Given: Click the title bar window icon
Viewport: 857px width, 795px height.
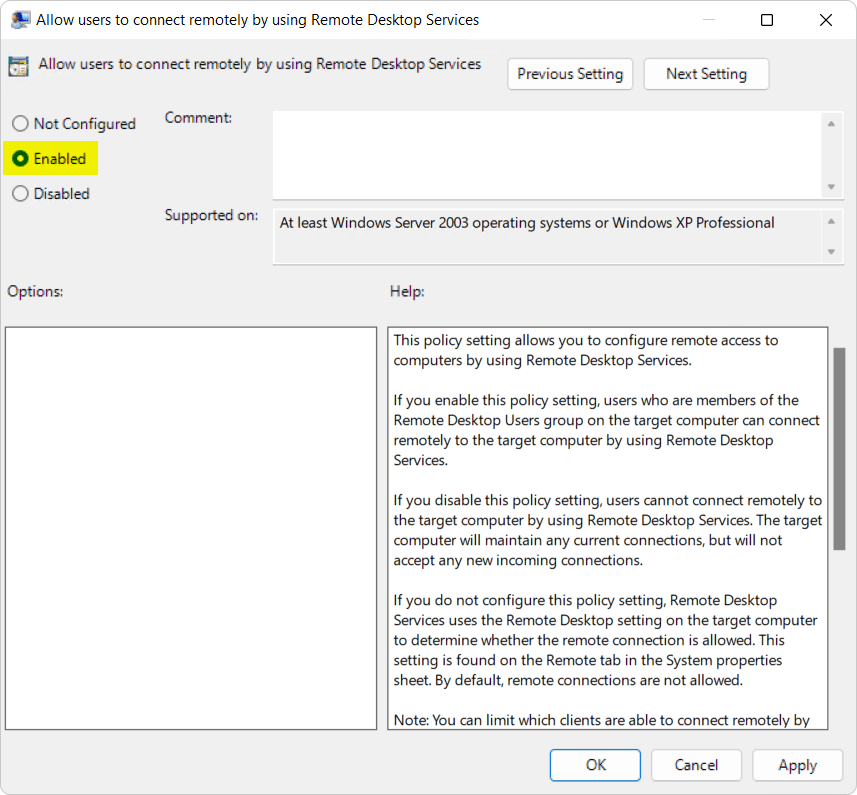Looking at the screenshot, I should (20, 20).
